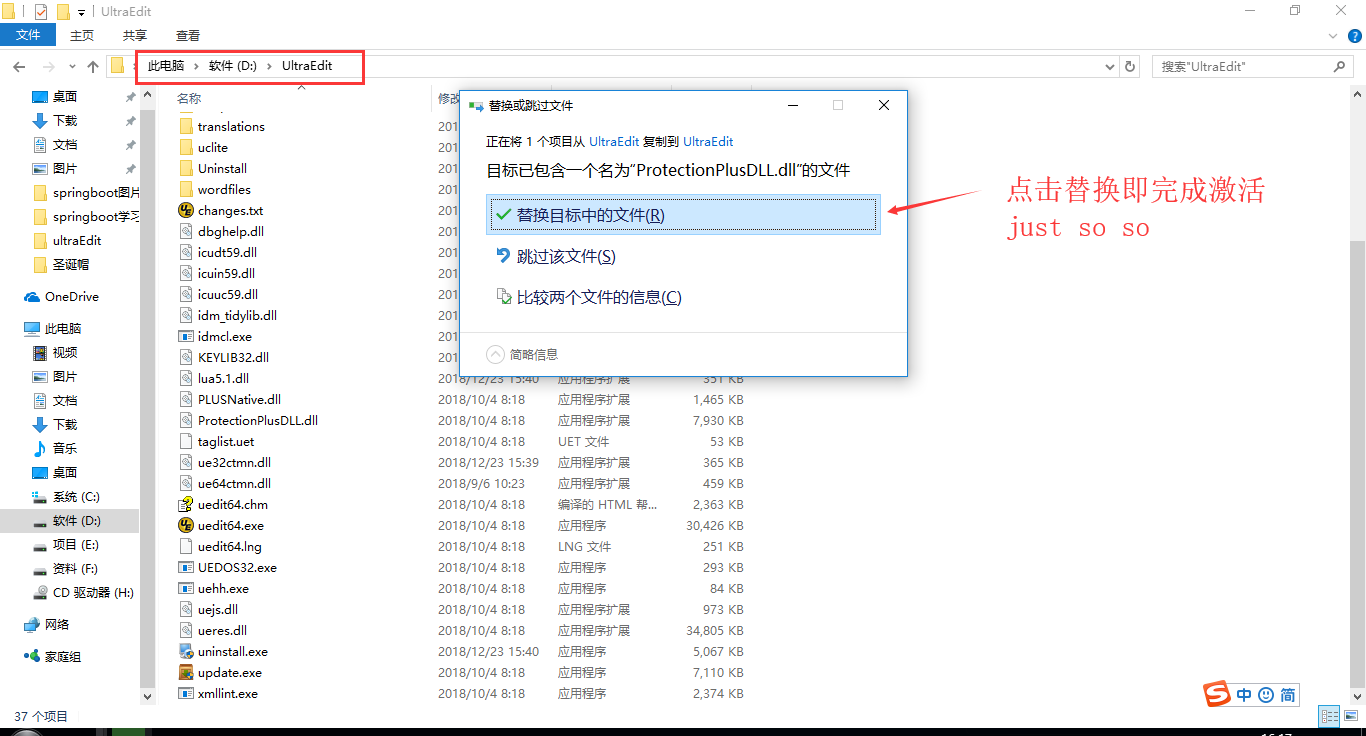Switch to large icons view layout
1366x736 pixels.
tap(1350, 716)
